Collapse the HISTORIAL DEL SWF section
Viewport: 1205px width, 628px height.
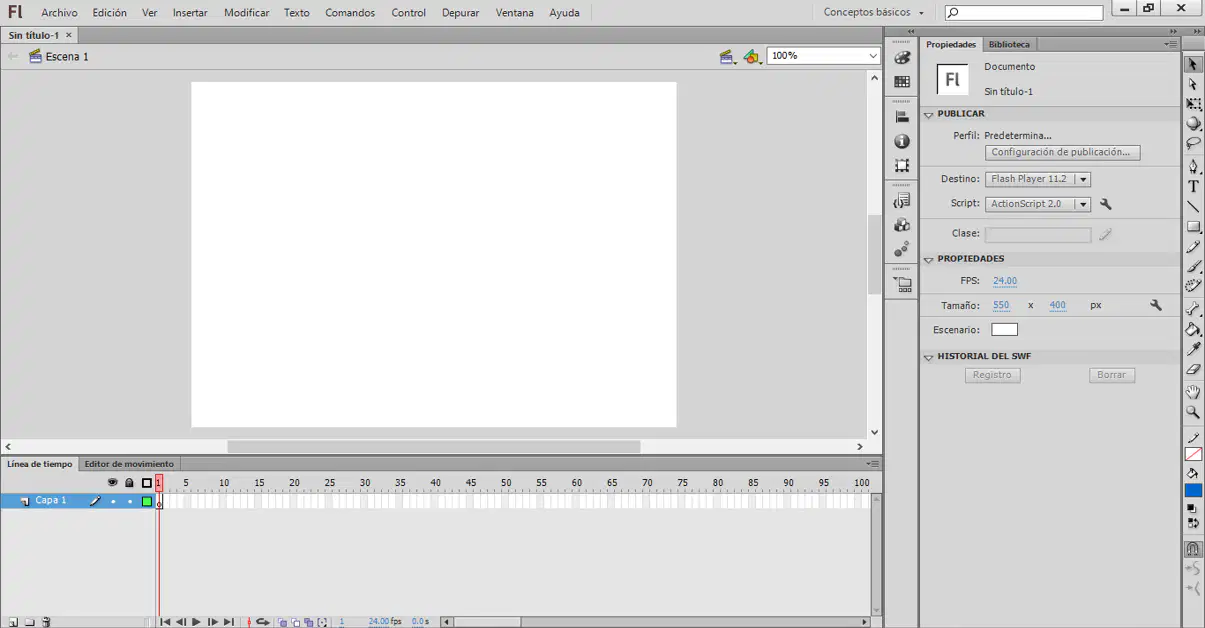[x=929, y=357]
